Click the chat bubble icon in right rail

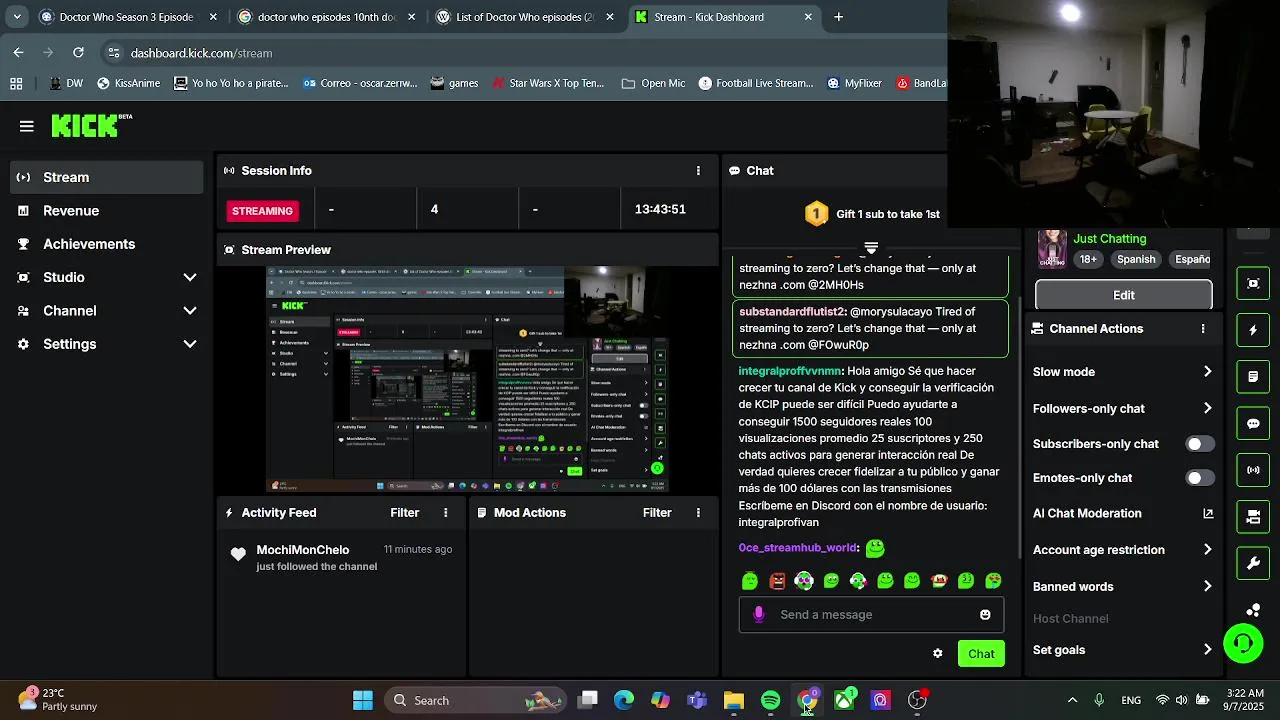(1253, 424)
